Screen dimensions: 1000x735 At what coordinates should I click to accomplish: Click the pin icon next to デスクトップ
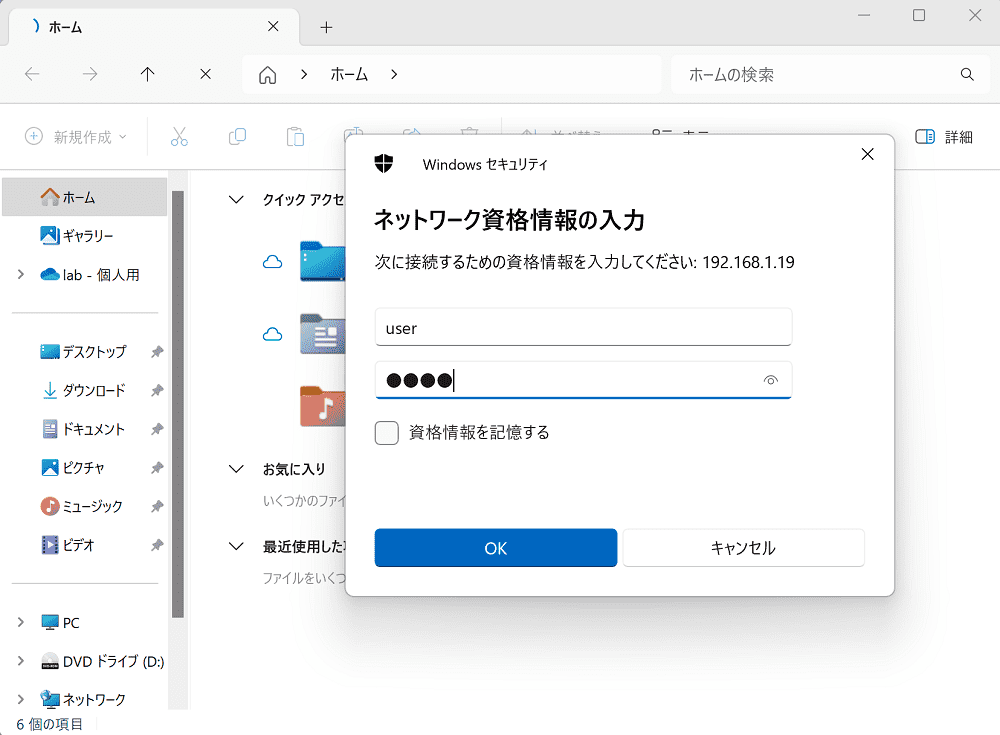click(157, 352)
